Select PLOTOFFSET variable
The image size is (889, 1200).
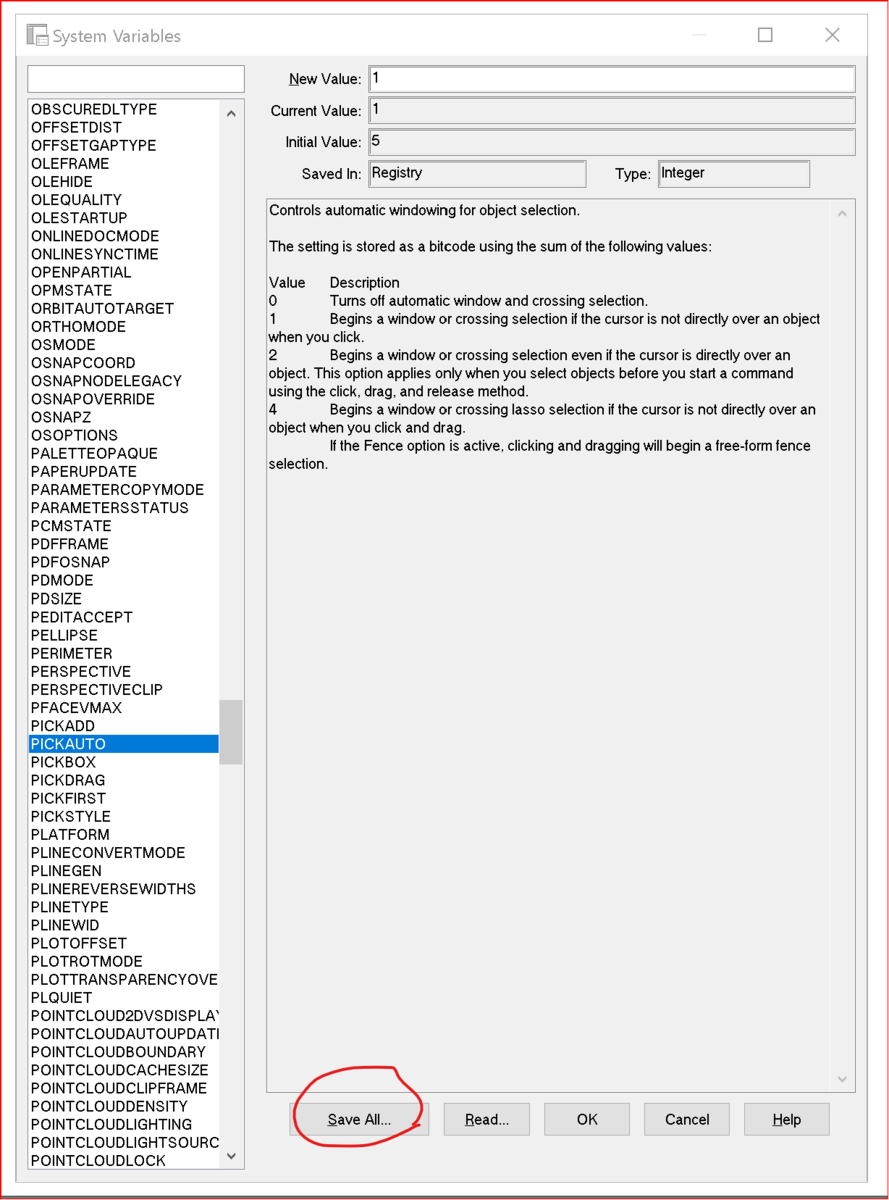[x=79, y=943]
